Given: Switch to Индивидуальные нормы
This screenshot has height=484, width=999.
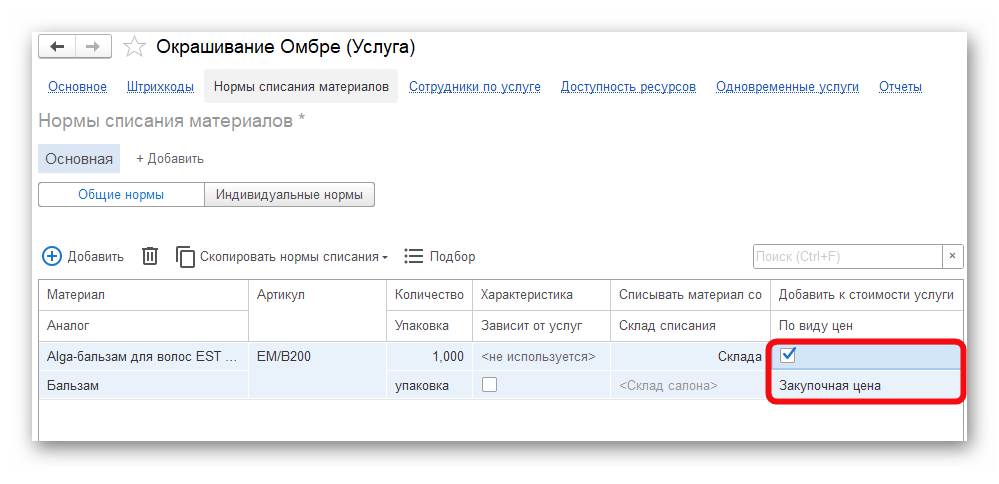Looking at the screenshot, I should click(289, 195).
